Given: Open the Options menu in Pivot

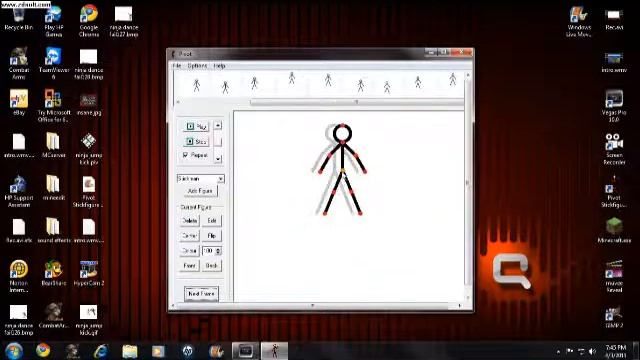Looking at the screenshot, I should [x=197, y=65].
